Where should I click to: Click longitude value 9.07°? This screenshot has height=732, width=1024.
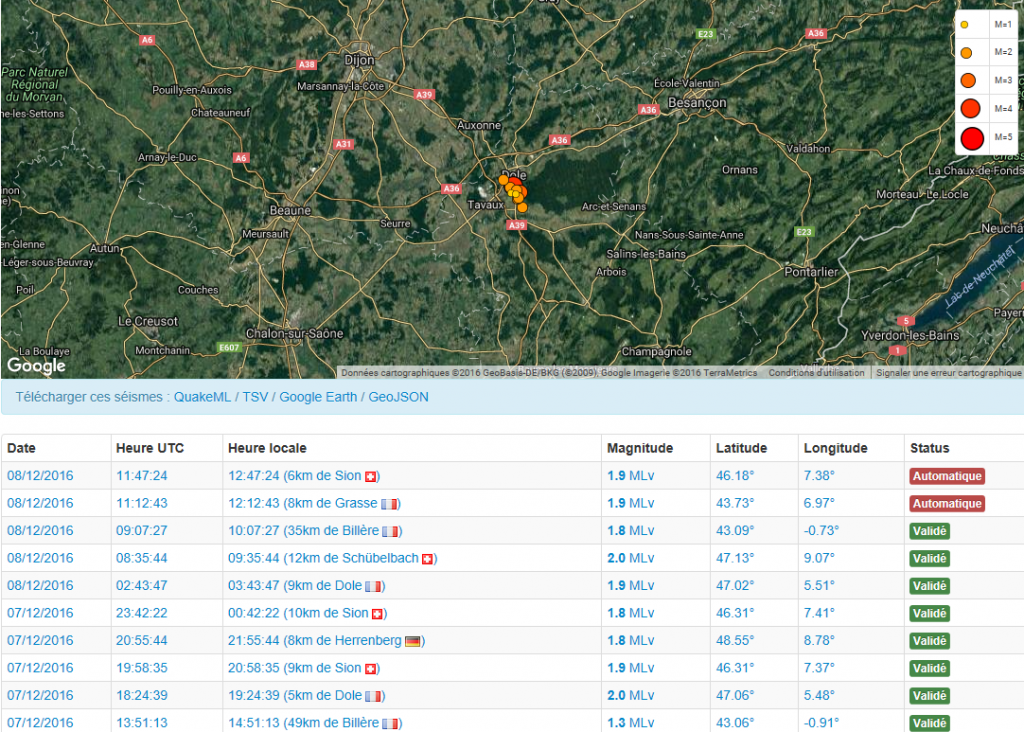coord(819,558)
